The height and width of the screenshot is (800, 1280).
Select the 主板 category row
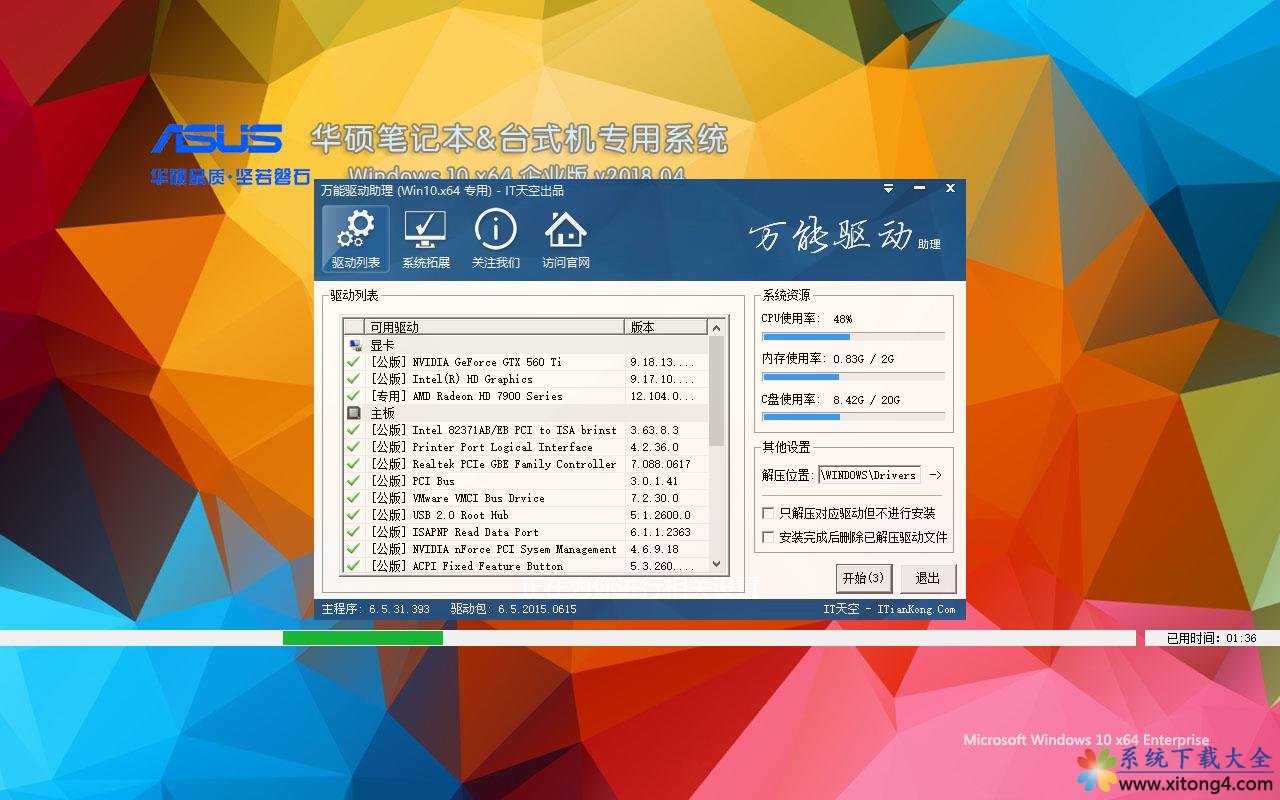(x=525, y=413)
